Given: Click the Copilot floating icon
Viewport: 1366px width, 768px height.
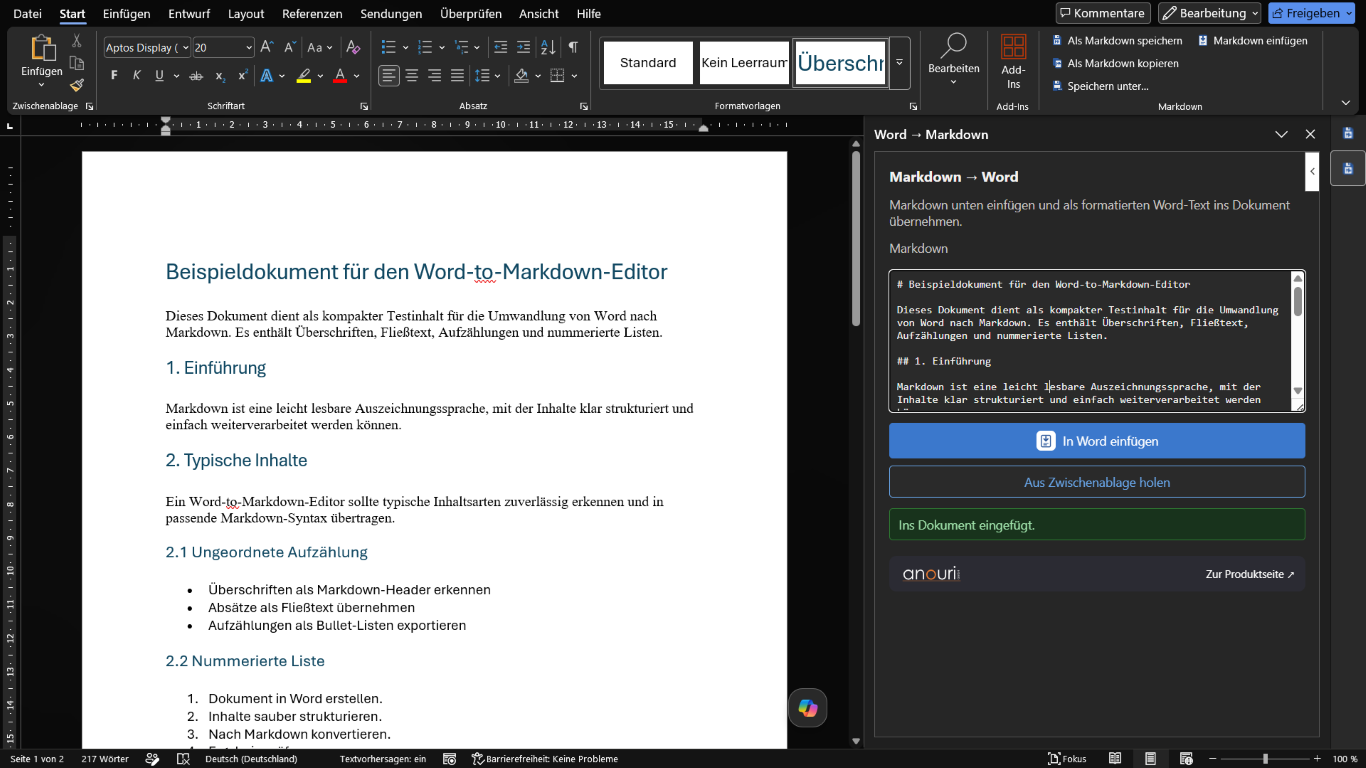Looking at the screenshot, I should click(x=807, y=709).
